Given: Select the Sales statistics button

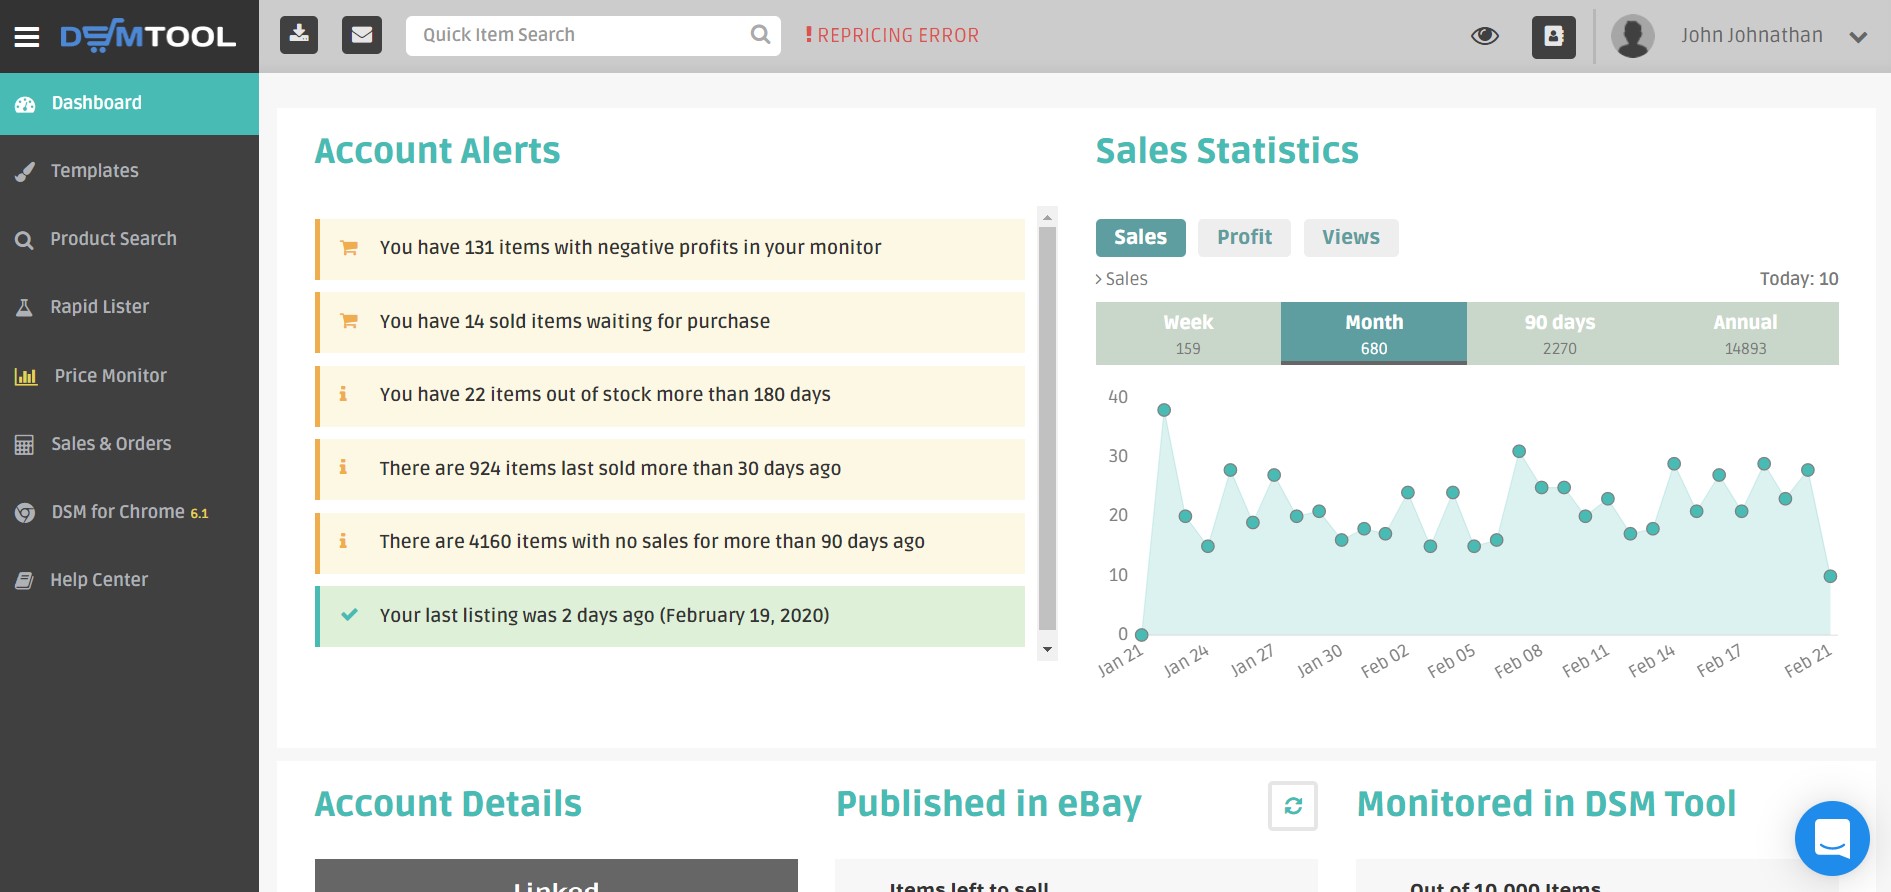Looking at the screenshot, I should pos(1141,238).
